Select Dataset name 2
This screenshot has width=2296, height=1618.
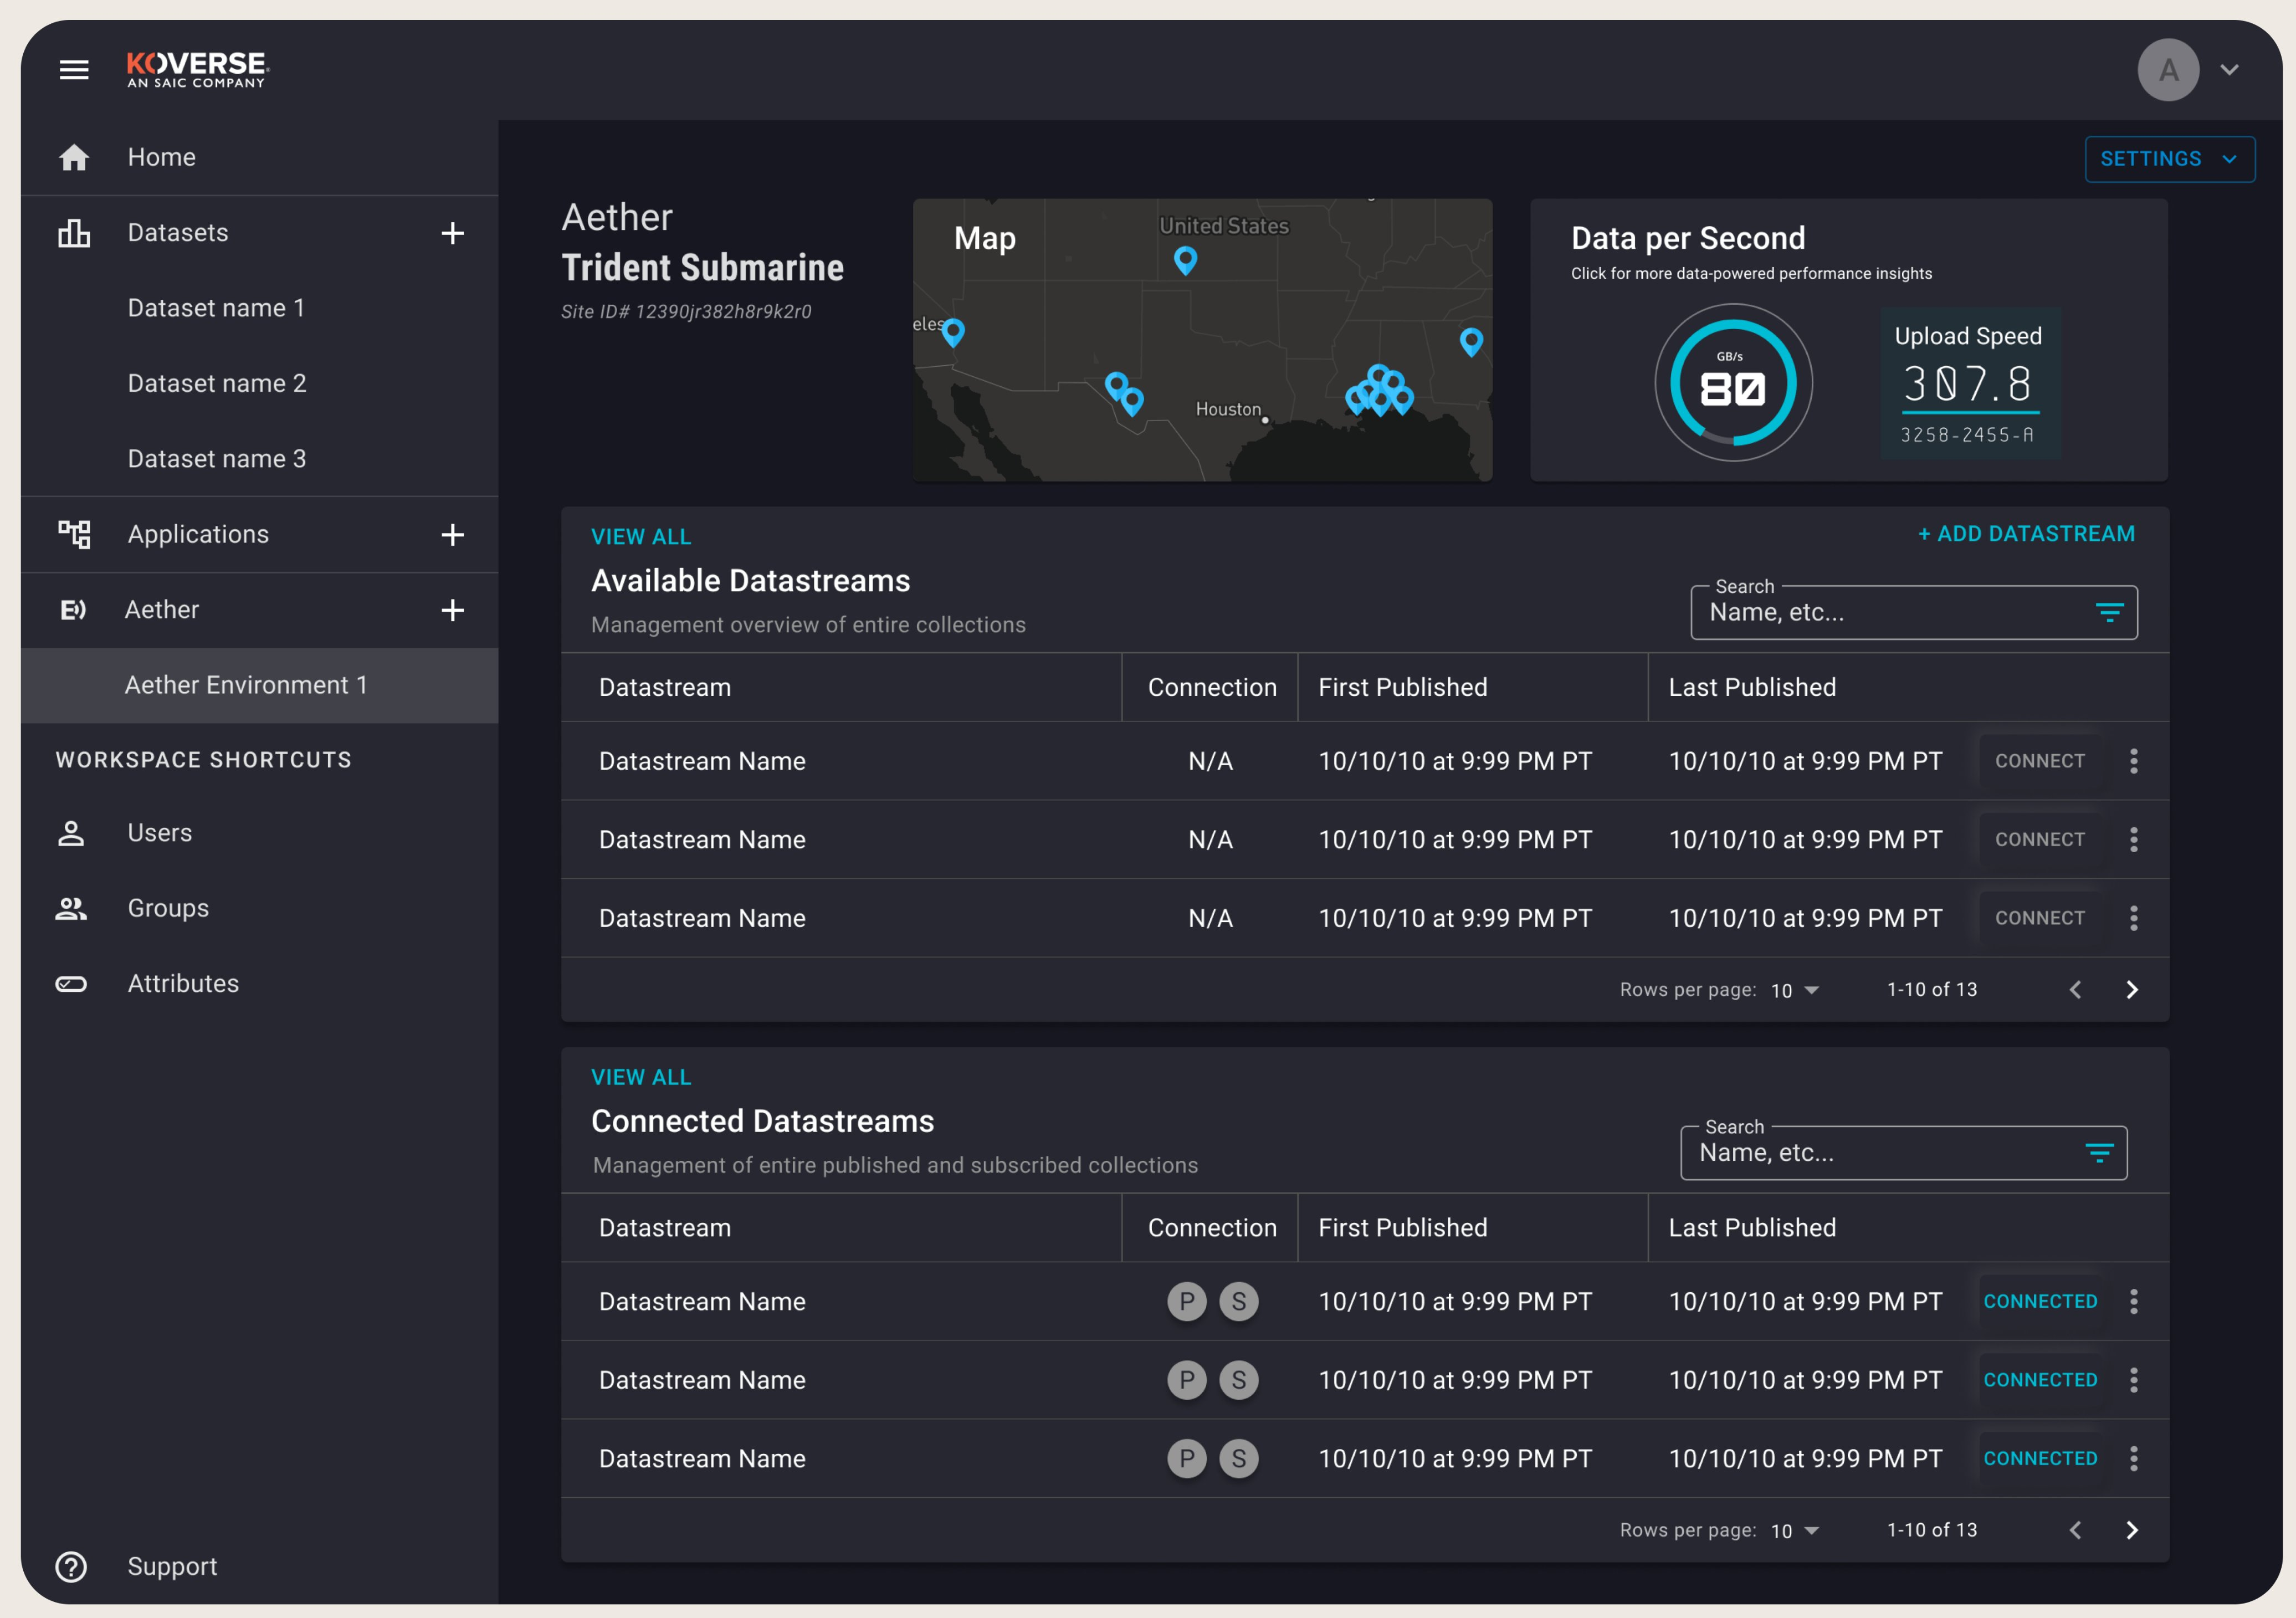click(217, 384)
